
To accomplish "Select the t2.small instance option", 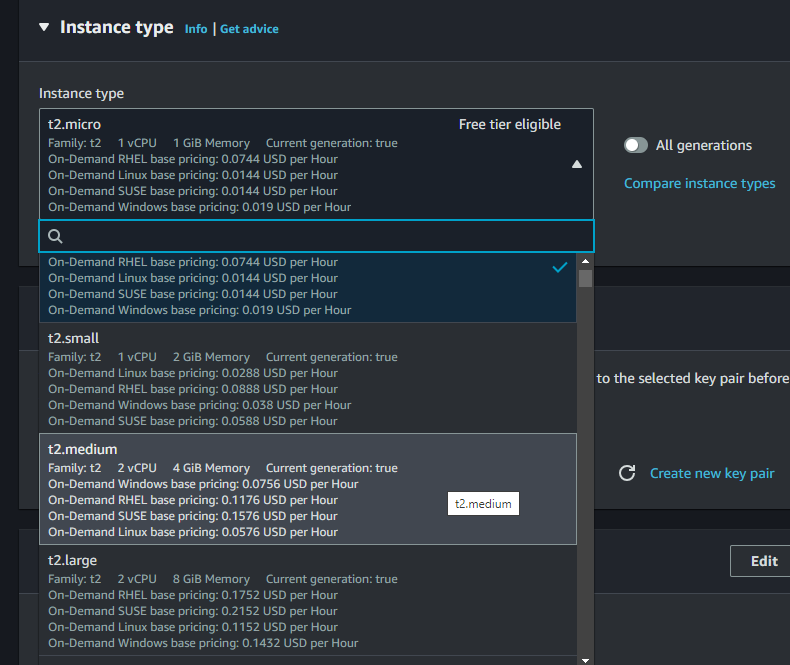I will coord(308,378).
